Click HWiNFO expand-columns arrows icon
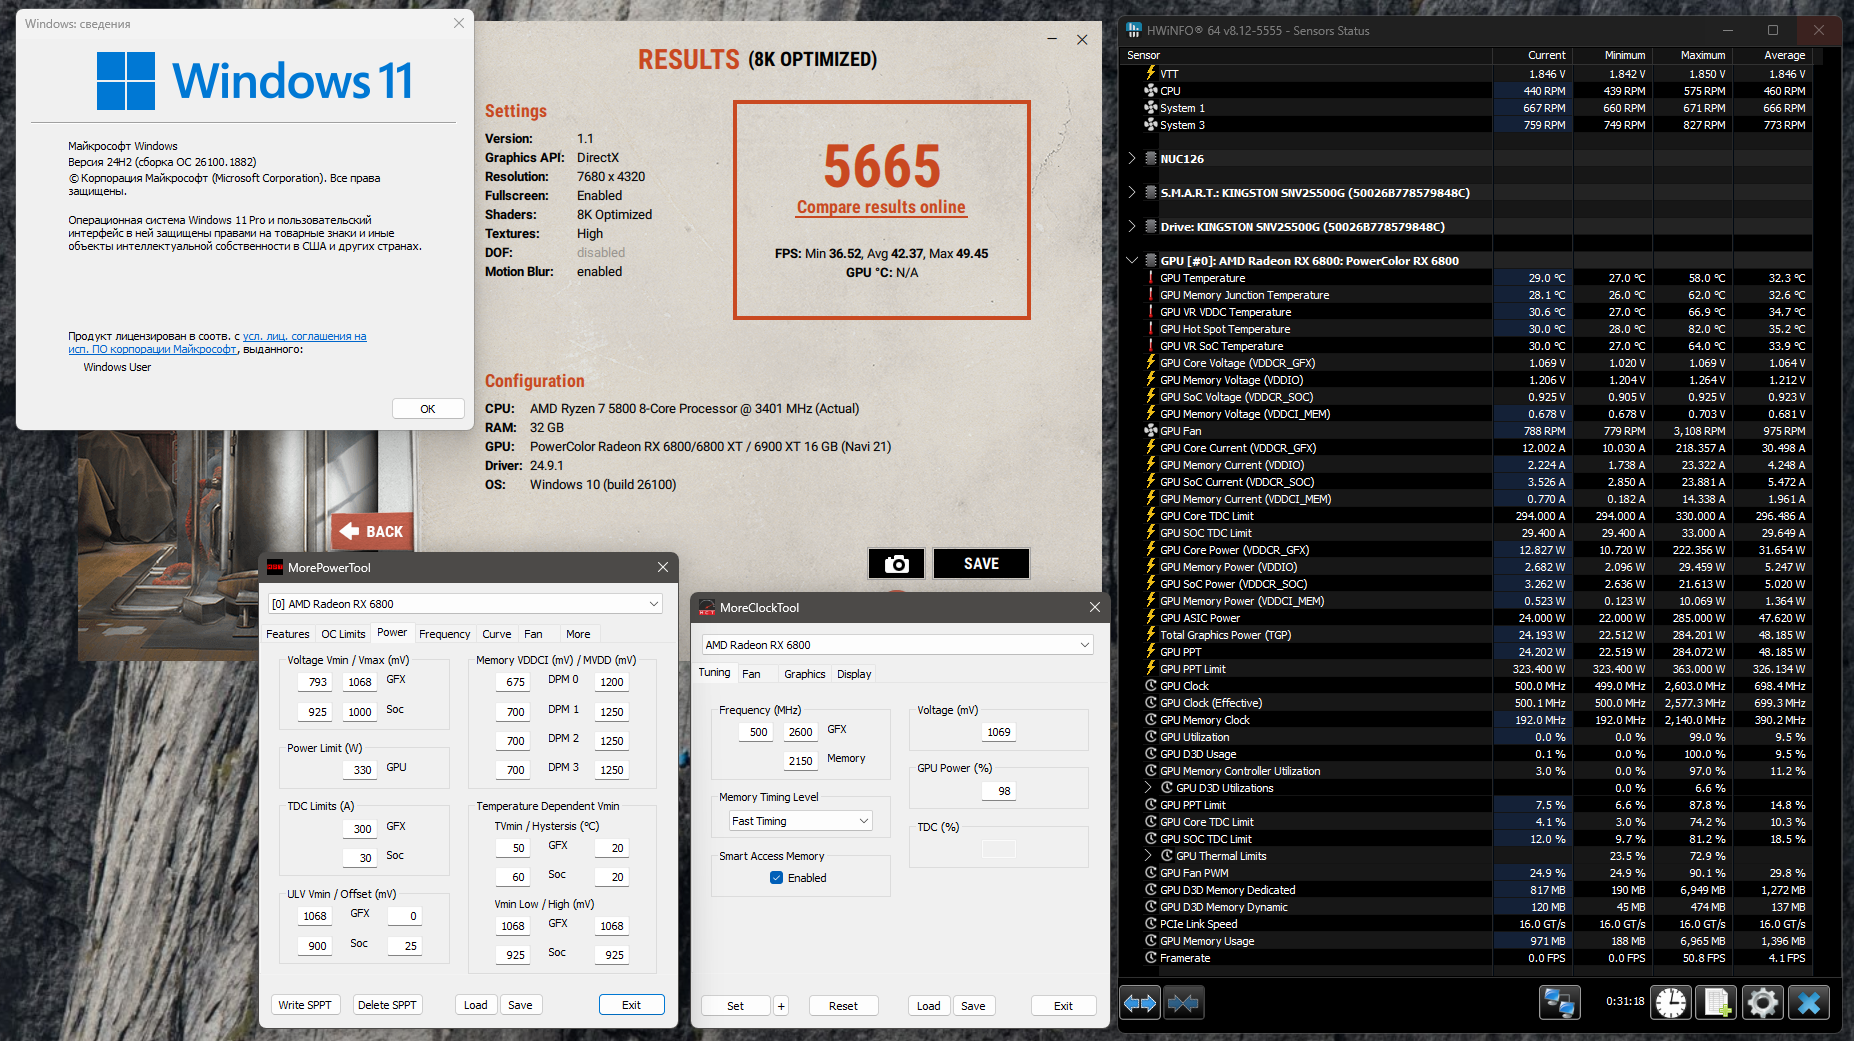Image resolution: width=1854 pixels, height=1041 pixels. coord(1140,1002)
